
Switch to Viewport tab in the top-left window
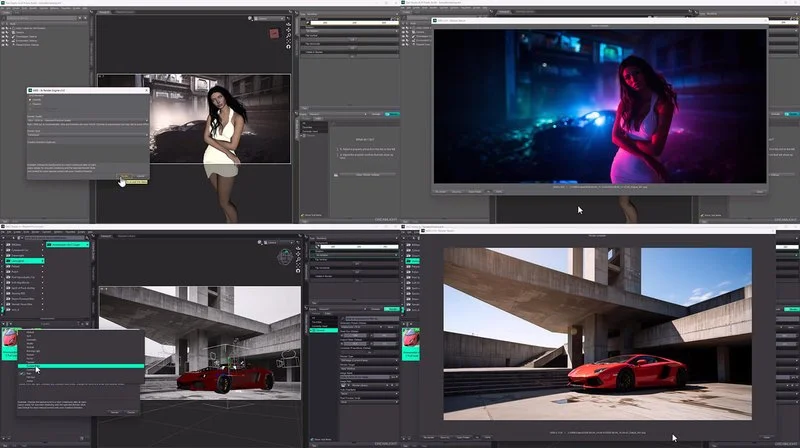(x=104, y=12)
